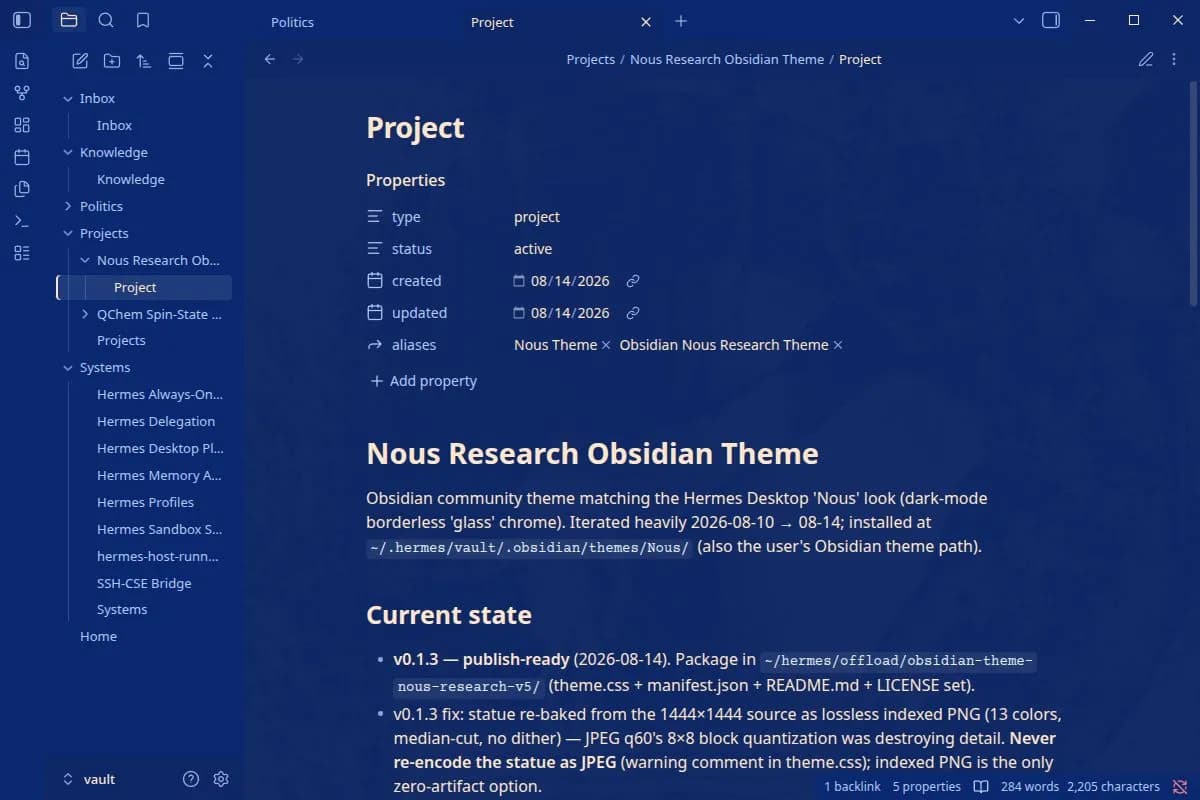Close the Project tab
Image resolution: width=1200 pixels, height=800 pixels.
point(646,22)
